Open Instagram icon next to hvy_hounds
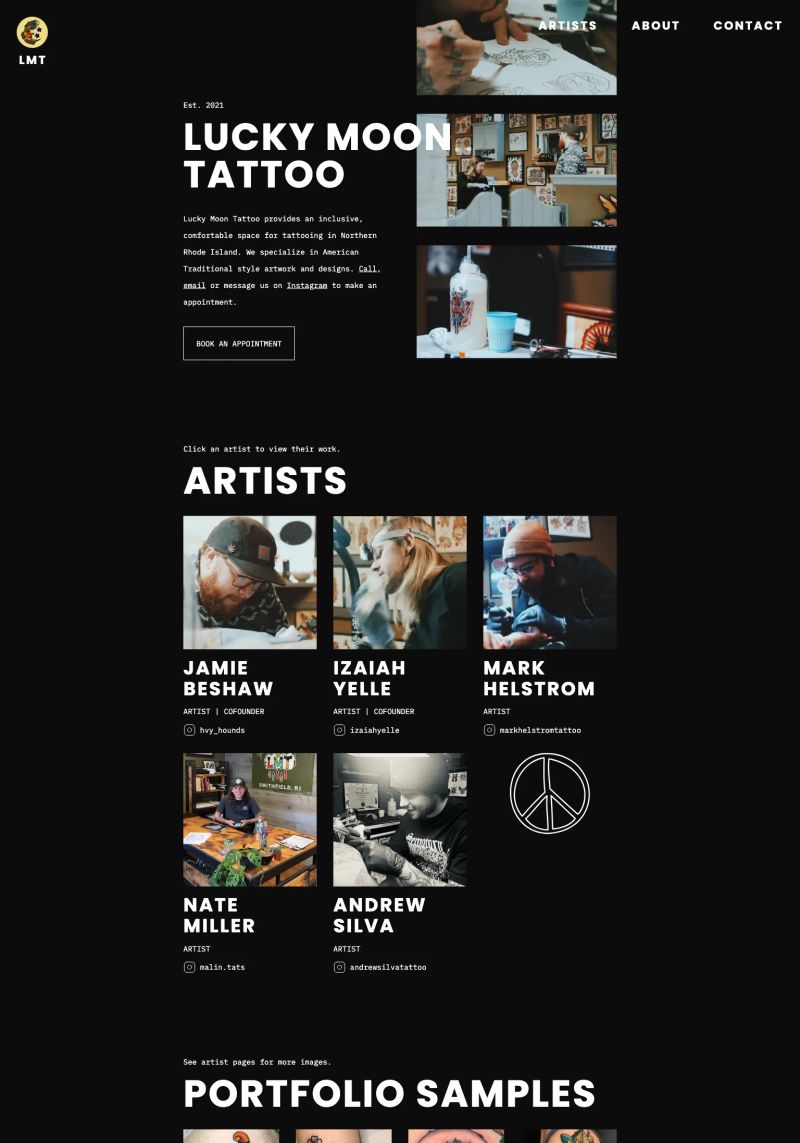This screenshot has width=800, height=1143. (189, 730)
